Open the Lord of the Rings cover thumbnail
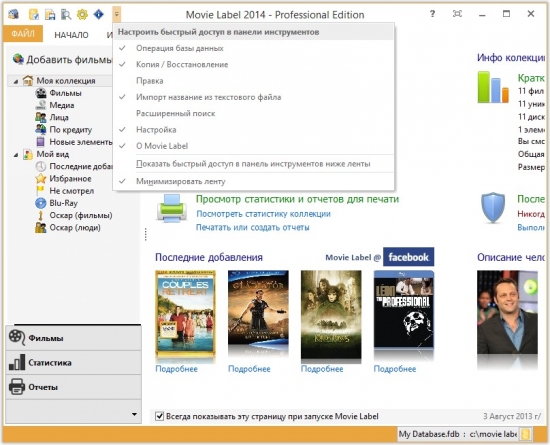550x445 pixels. (x=331, y=314)
